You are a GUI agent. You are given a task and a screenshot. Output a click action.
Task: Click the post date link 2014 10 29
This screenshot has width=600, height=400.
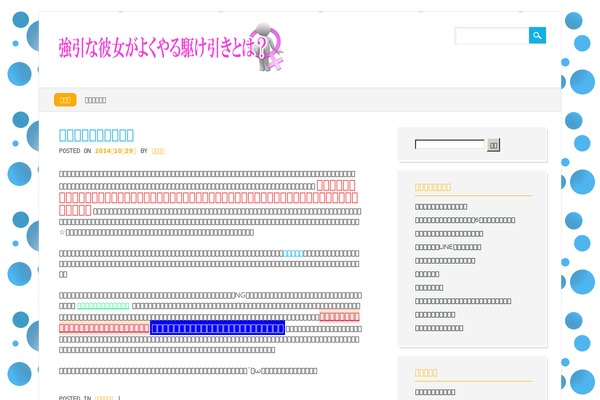pos(116,151)
